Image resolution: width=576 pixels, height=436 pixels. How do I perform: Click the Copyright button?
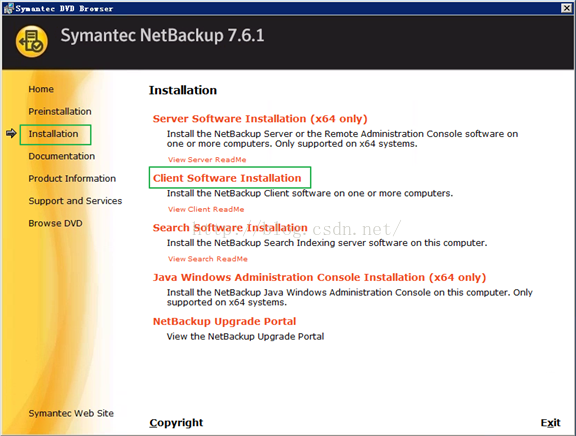176,423
